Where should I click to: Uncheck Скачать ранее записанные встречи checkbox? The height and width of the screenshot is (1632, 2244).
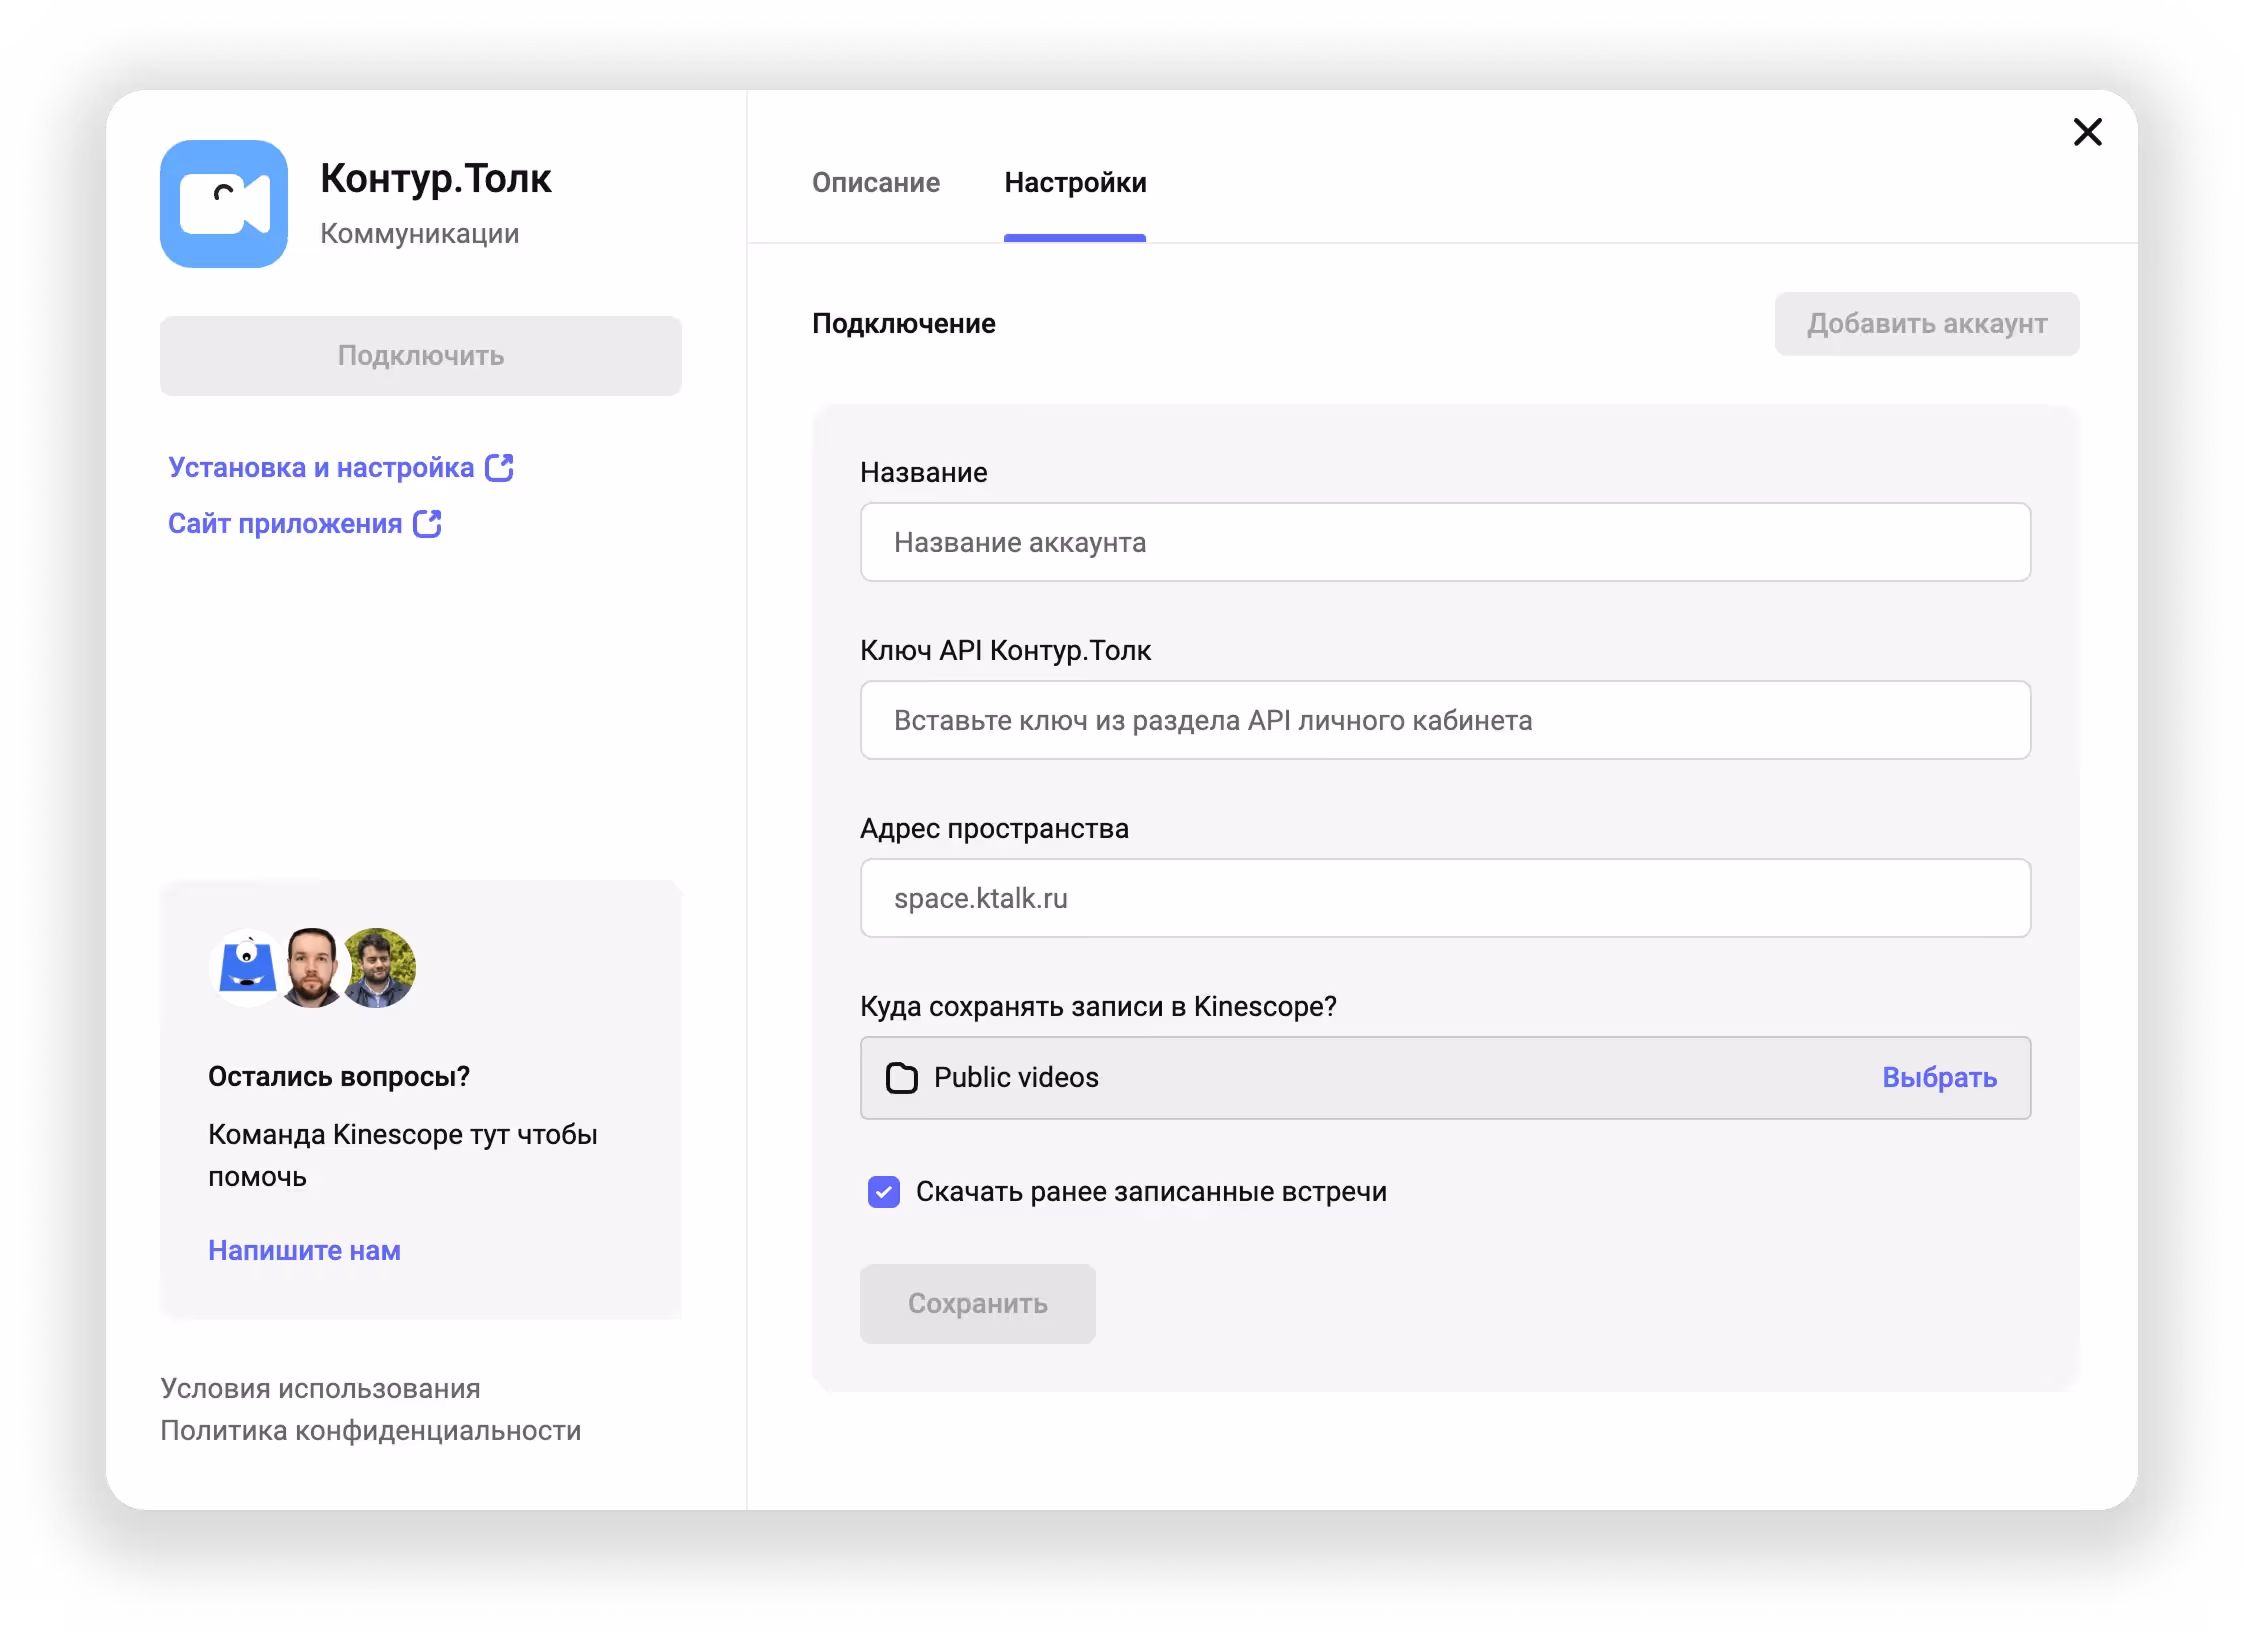coord(884,1191)
